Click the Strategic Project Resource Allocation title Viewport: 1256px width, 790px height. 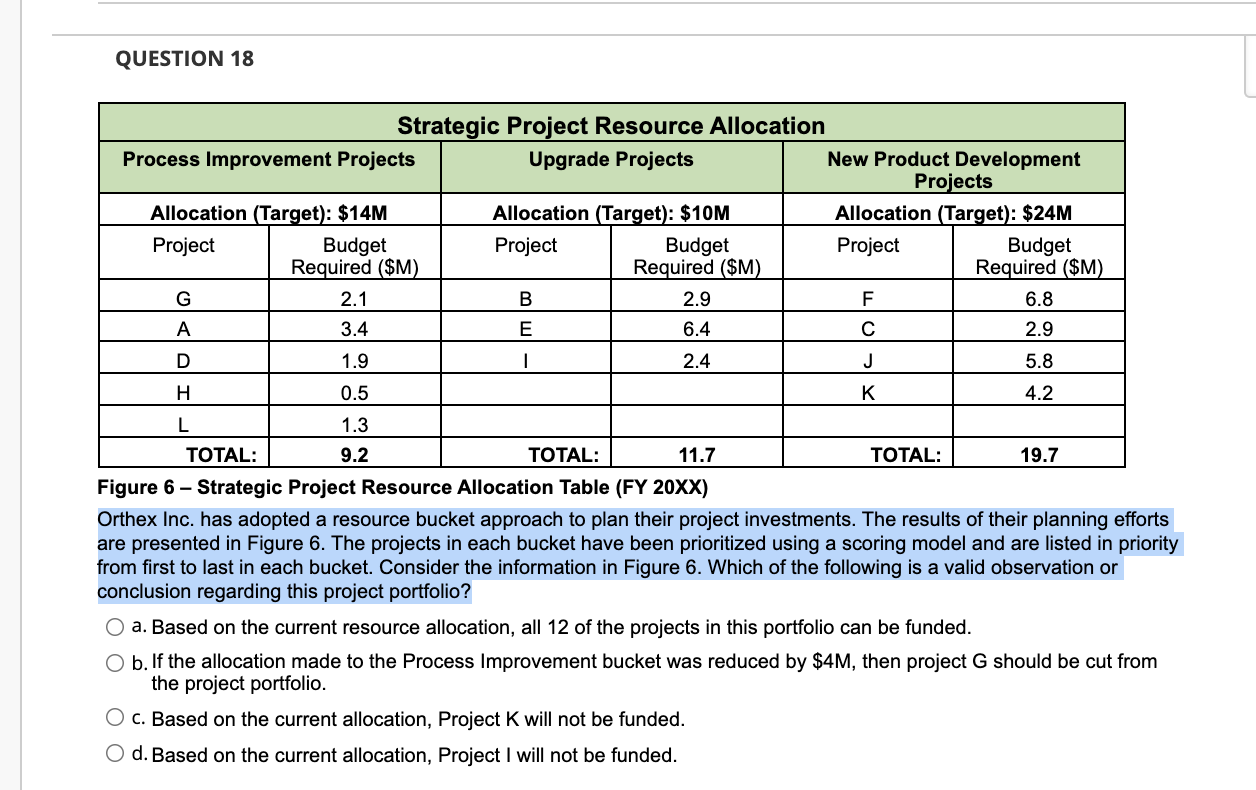click(x=611, y=126)
